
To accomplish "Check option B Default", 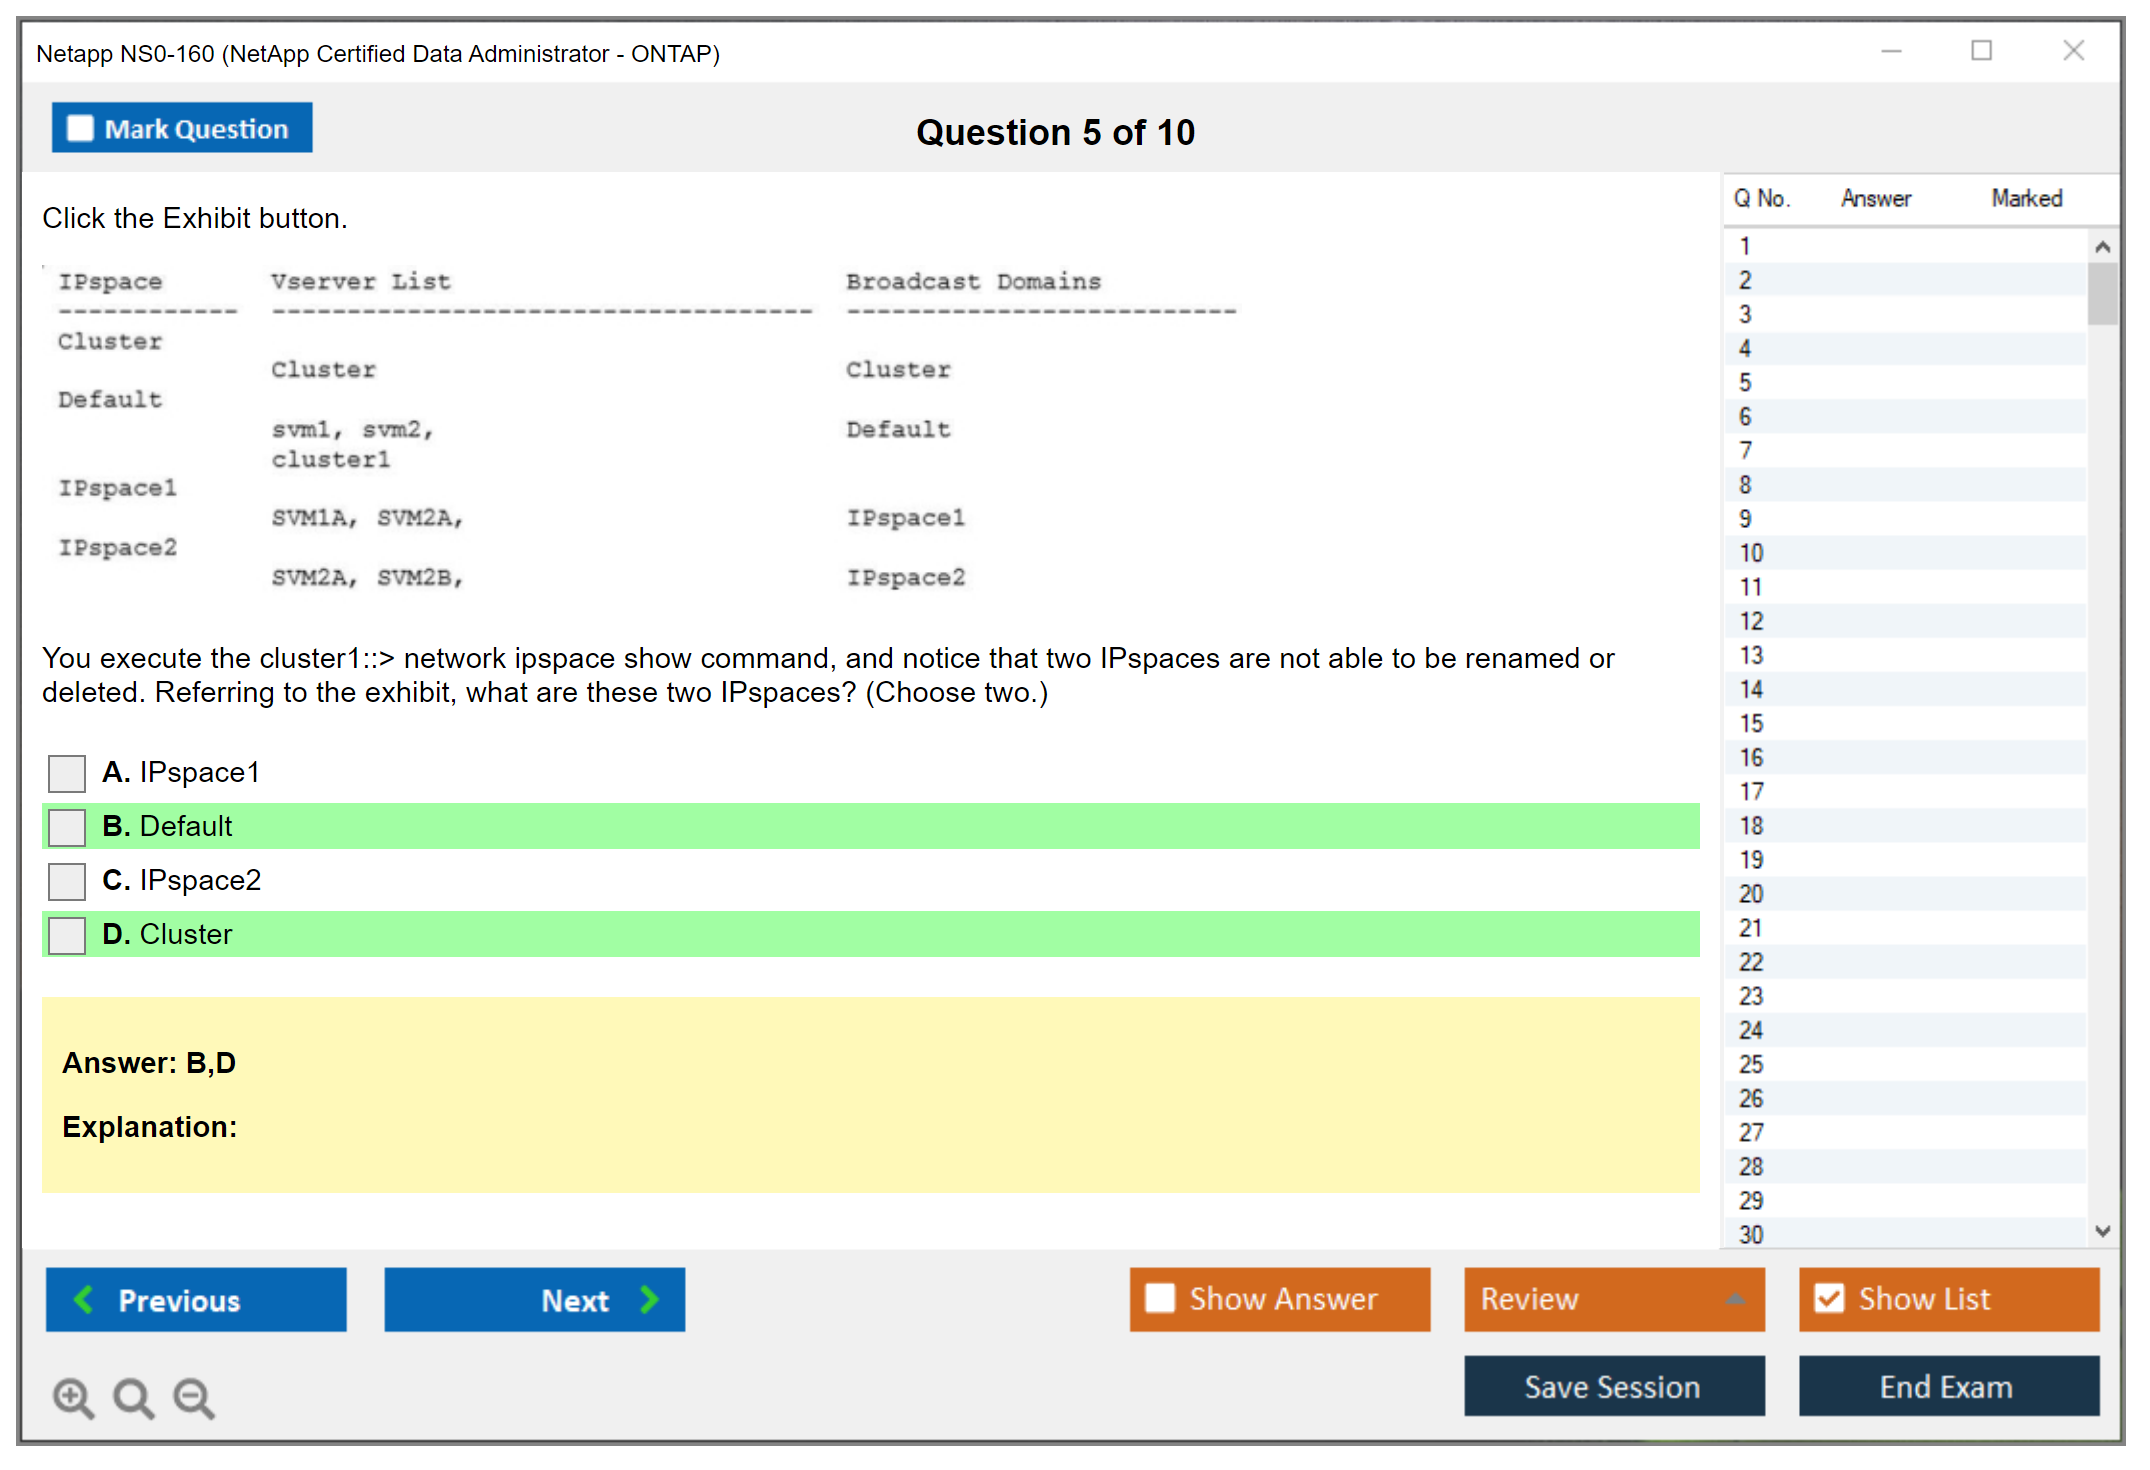I will click(x=67, y=827).
